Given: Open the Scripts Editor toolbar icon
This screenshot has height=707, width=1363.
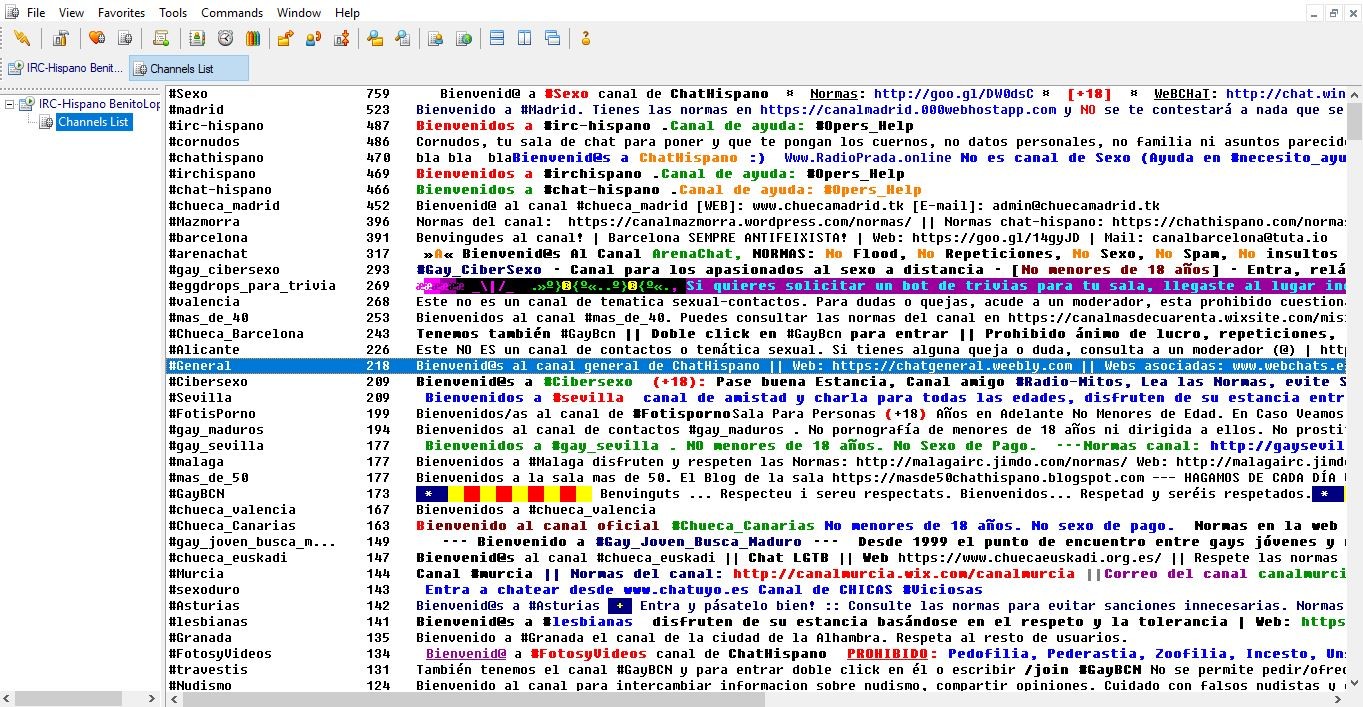Looking at the screenshot, I should point(161,39).
